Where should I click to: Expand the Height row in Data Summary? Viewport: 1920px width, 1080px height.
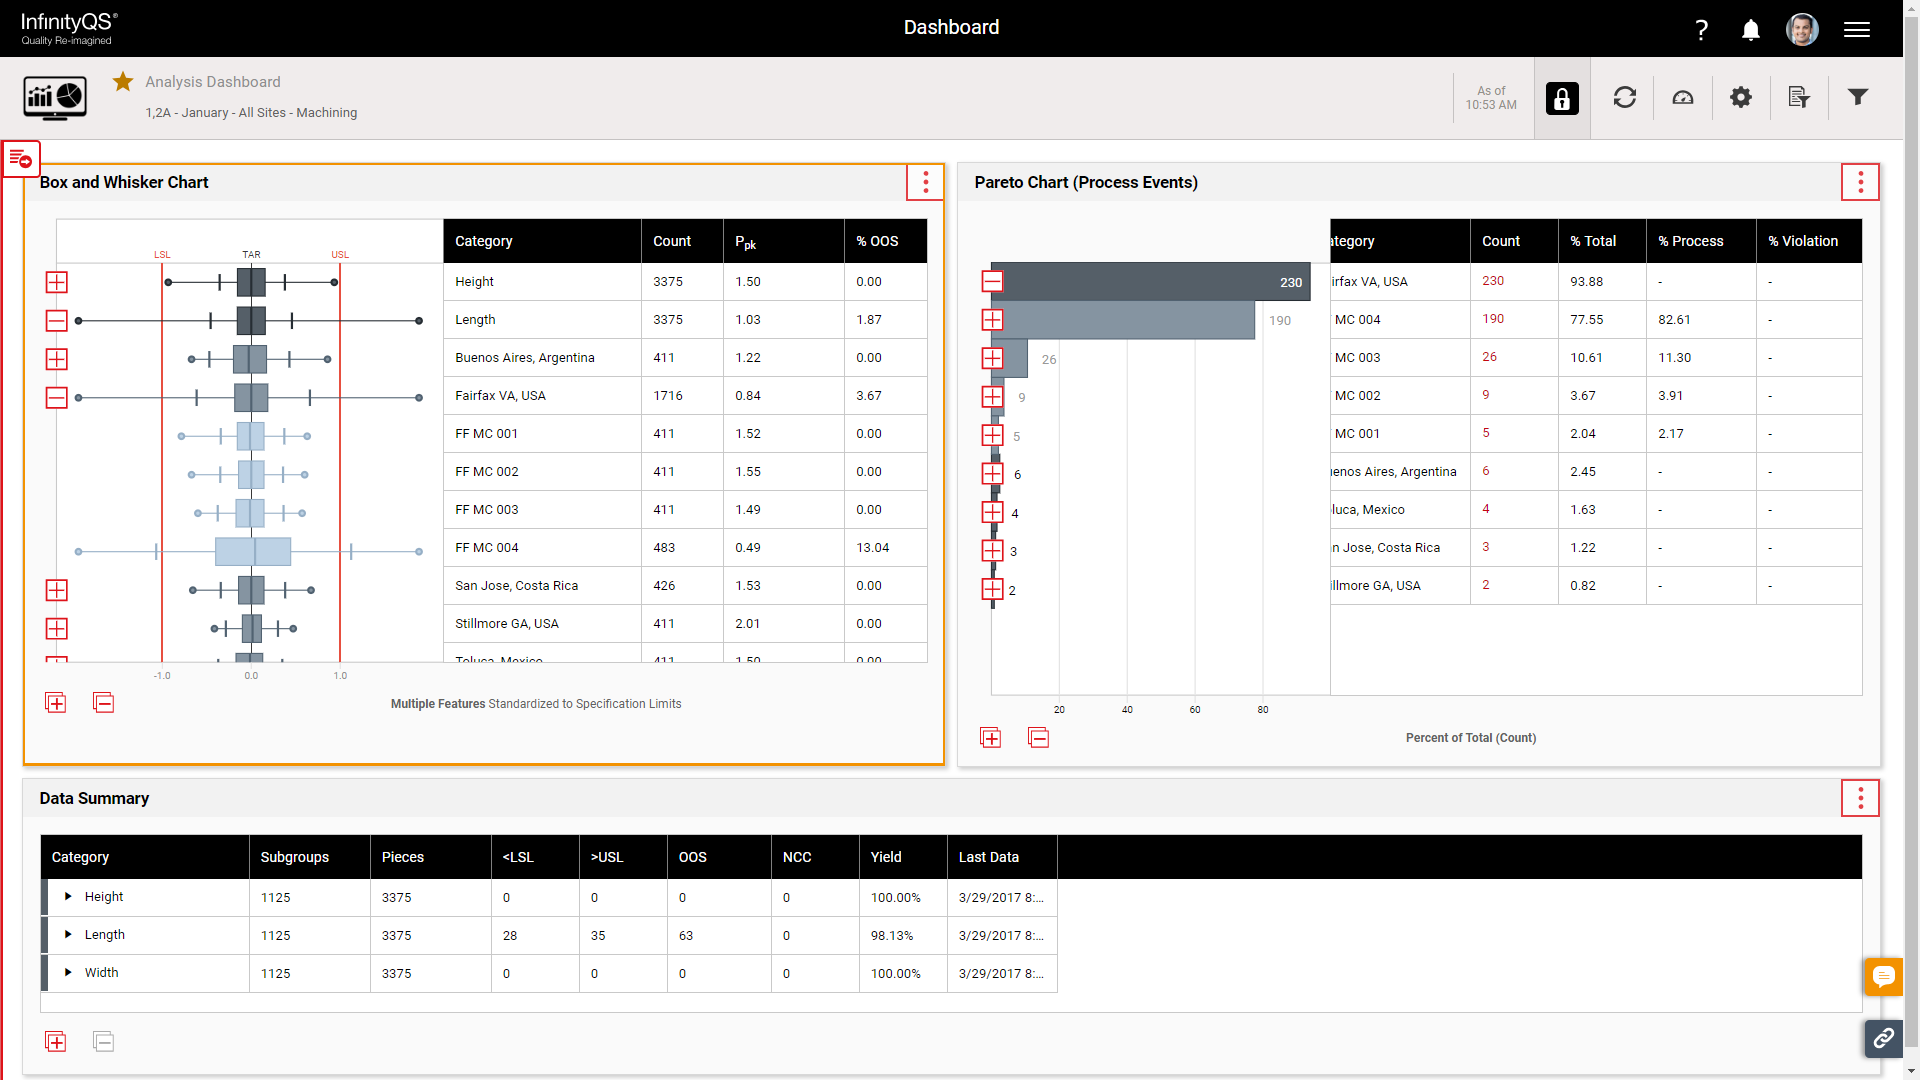pyautogui.click(x=68, y=897)
